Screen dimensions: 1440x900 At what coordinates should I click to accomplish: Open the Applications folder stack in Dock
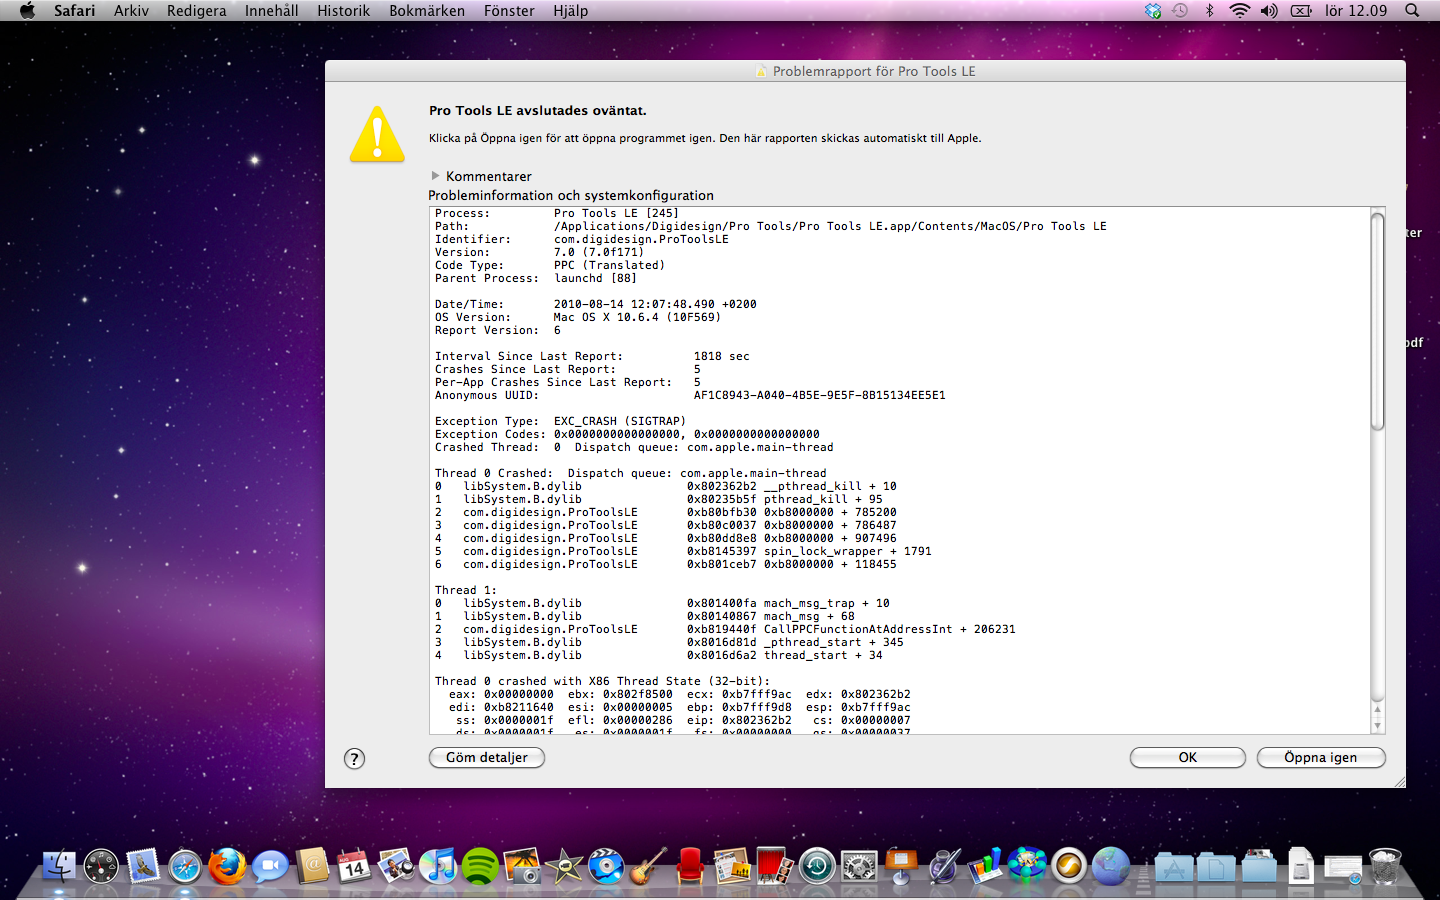tap(1174, 866)
